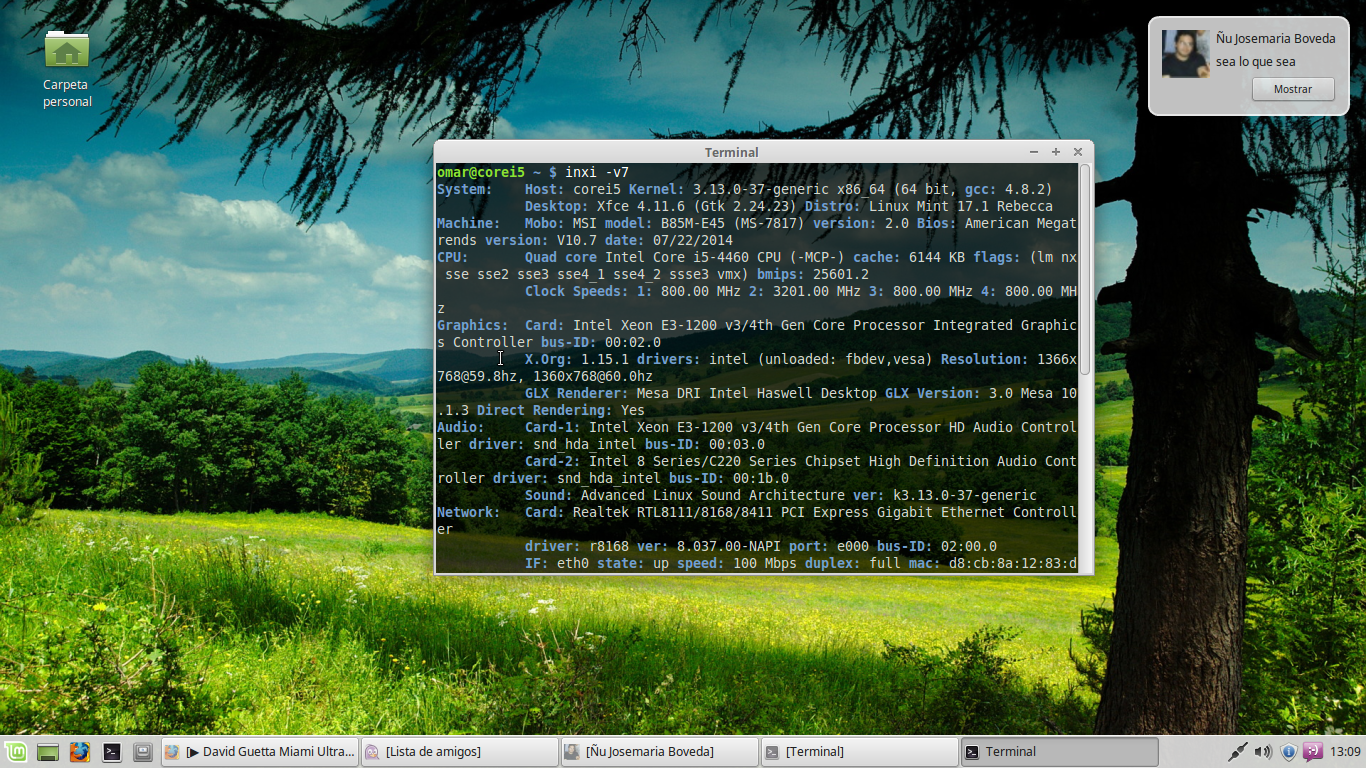Launch Firefox from the panel
Viewport: 1366px width, 768px height.
point(80,752)
